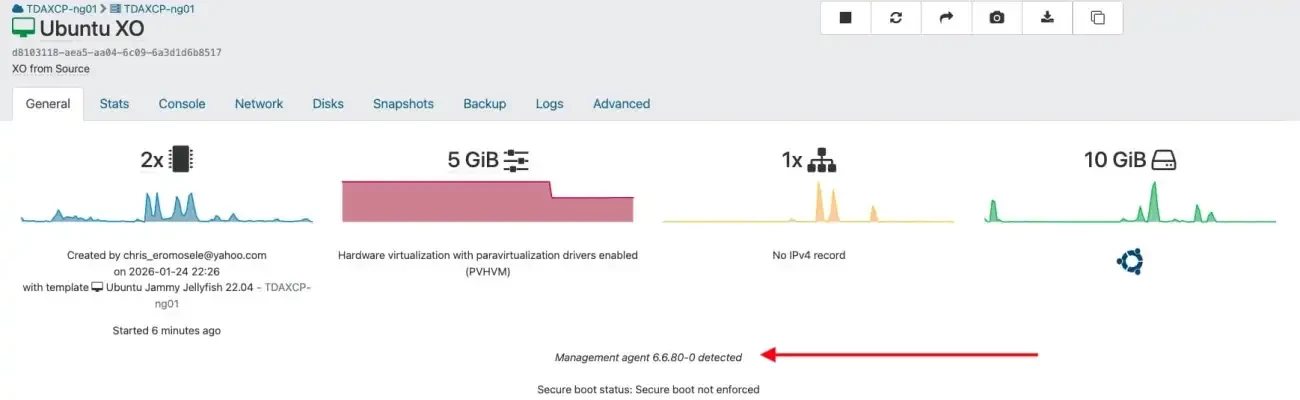Switch to the Logs tab
1300x400 pixels.
pyautogui.click(x=549, y=103)
